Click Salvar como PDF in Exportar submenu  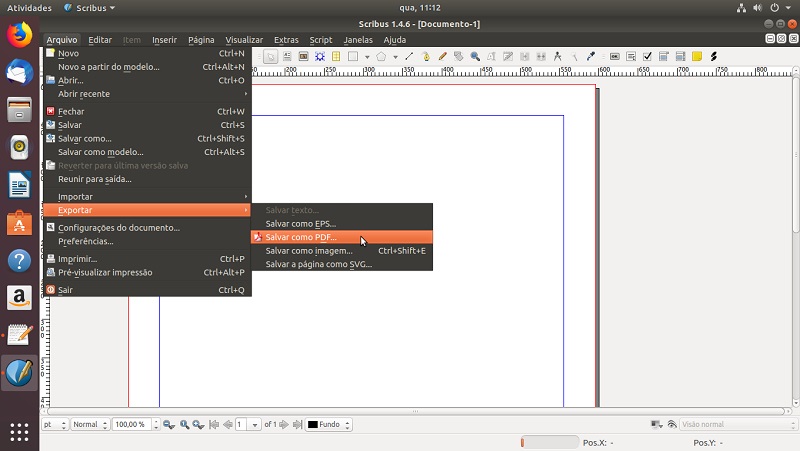(342, 237)
